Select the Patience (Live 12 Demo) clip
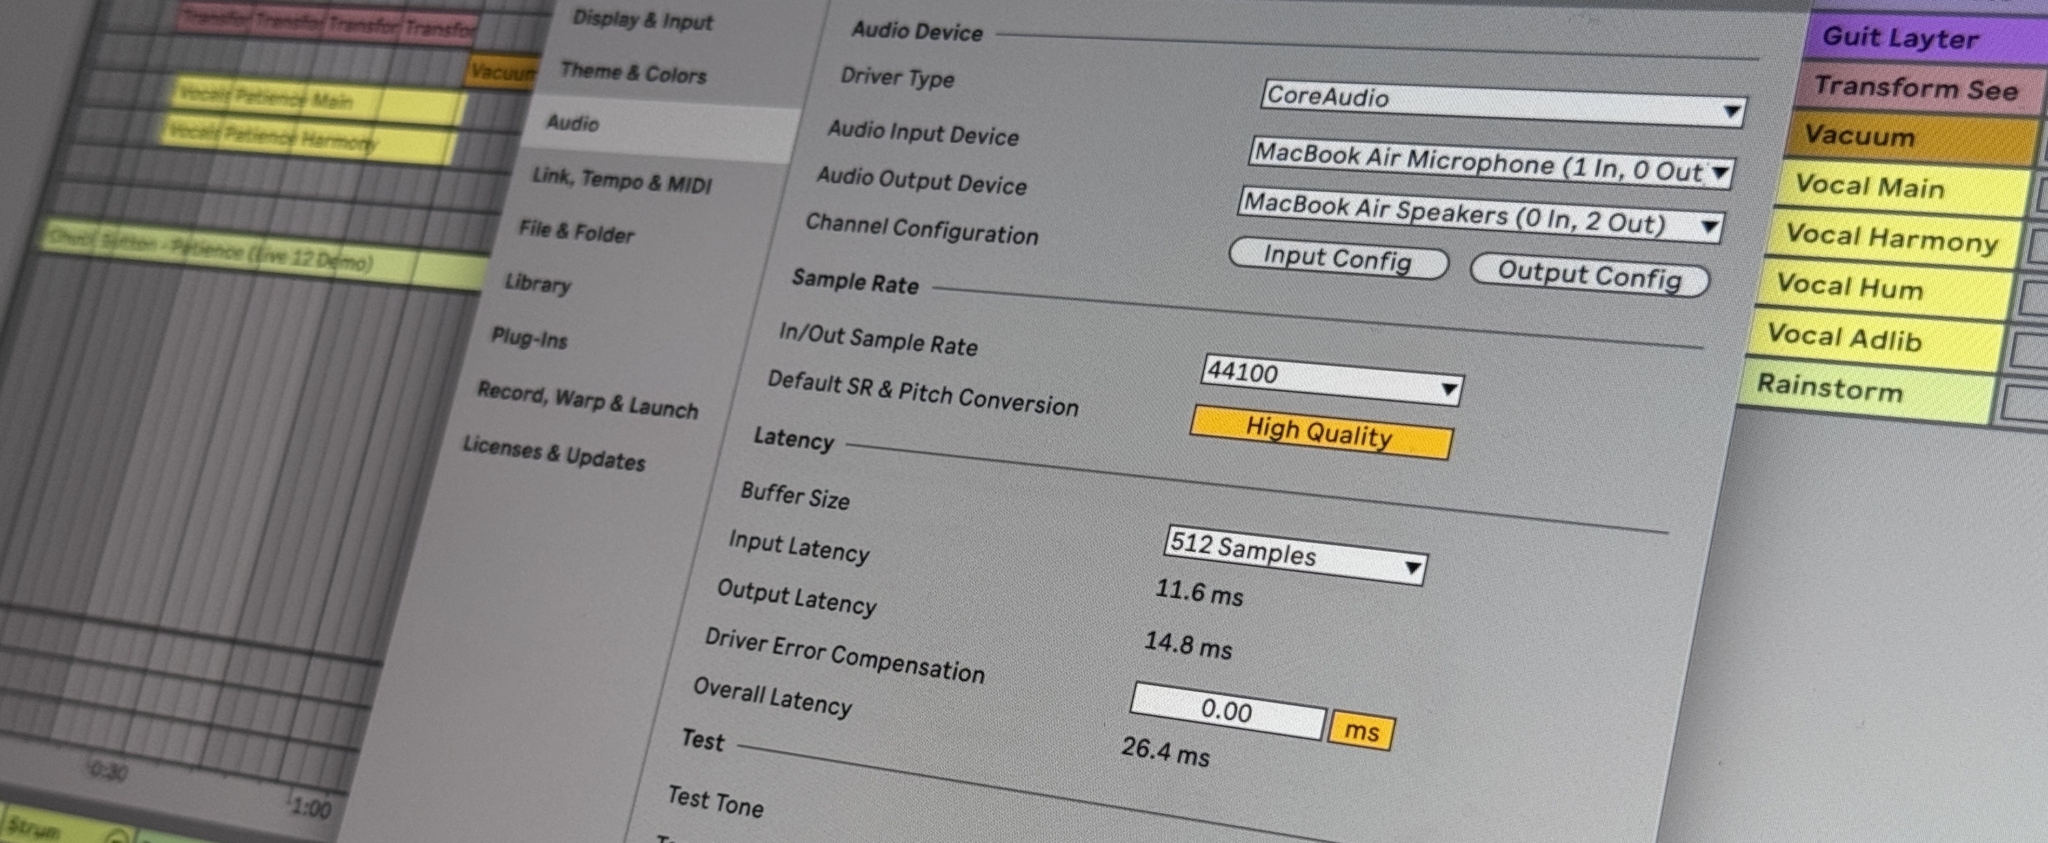 [x=262, y=254]
